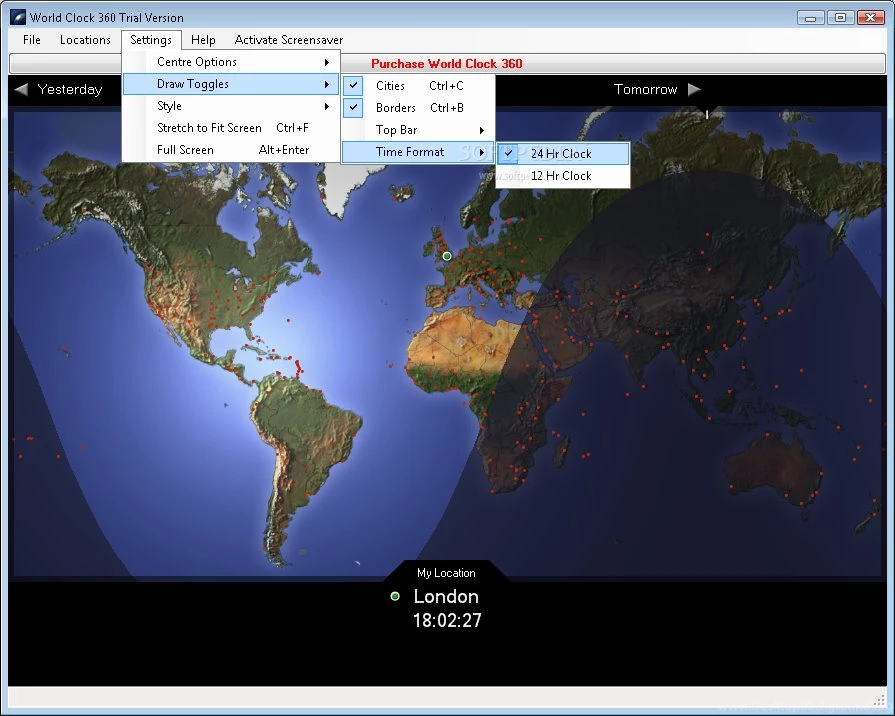The image size is (895, 716).
Task: Expand the Top Bar submenu
Action: (418, 130)
